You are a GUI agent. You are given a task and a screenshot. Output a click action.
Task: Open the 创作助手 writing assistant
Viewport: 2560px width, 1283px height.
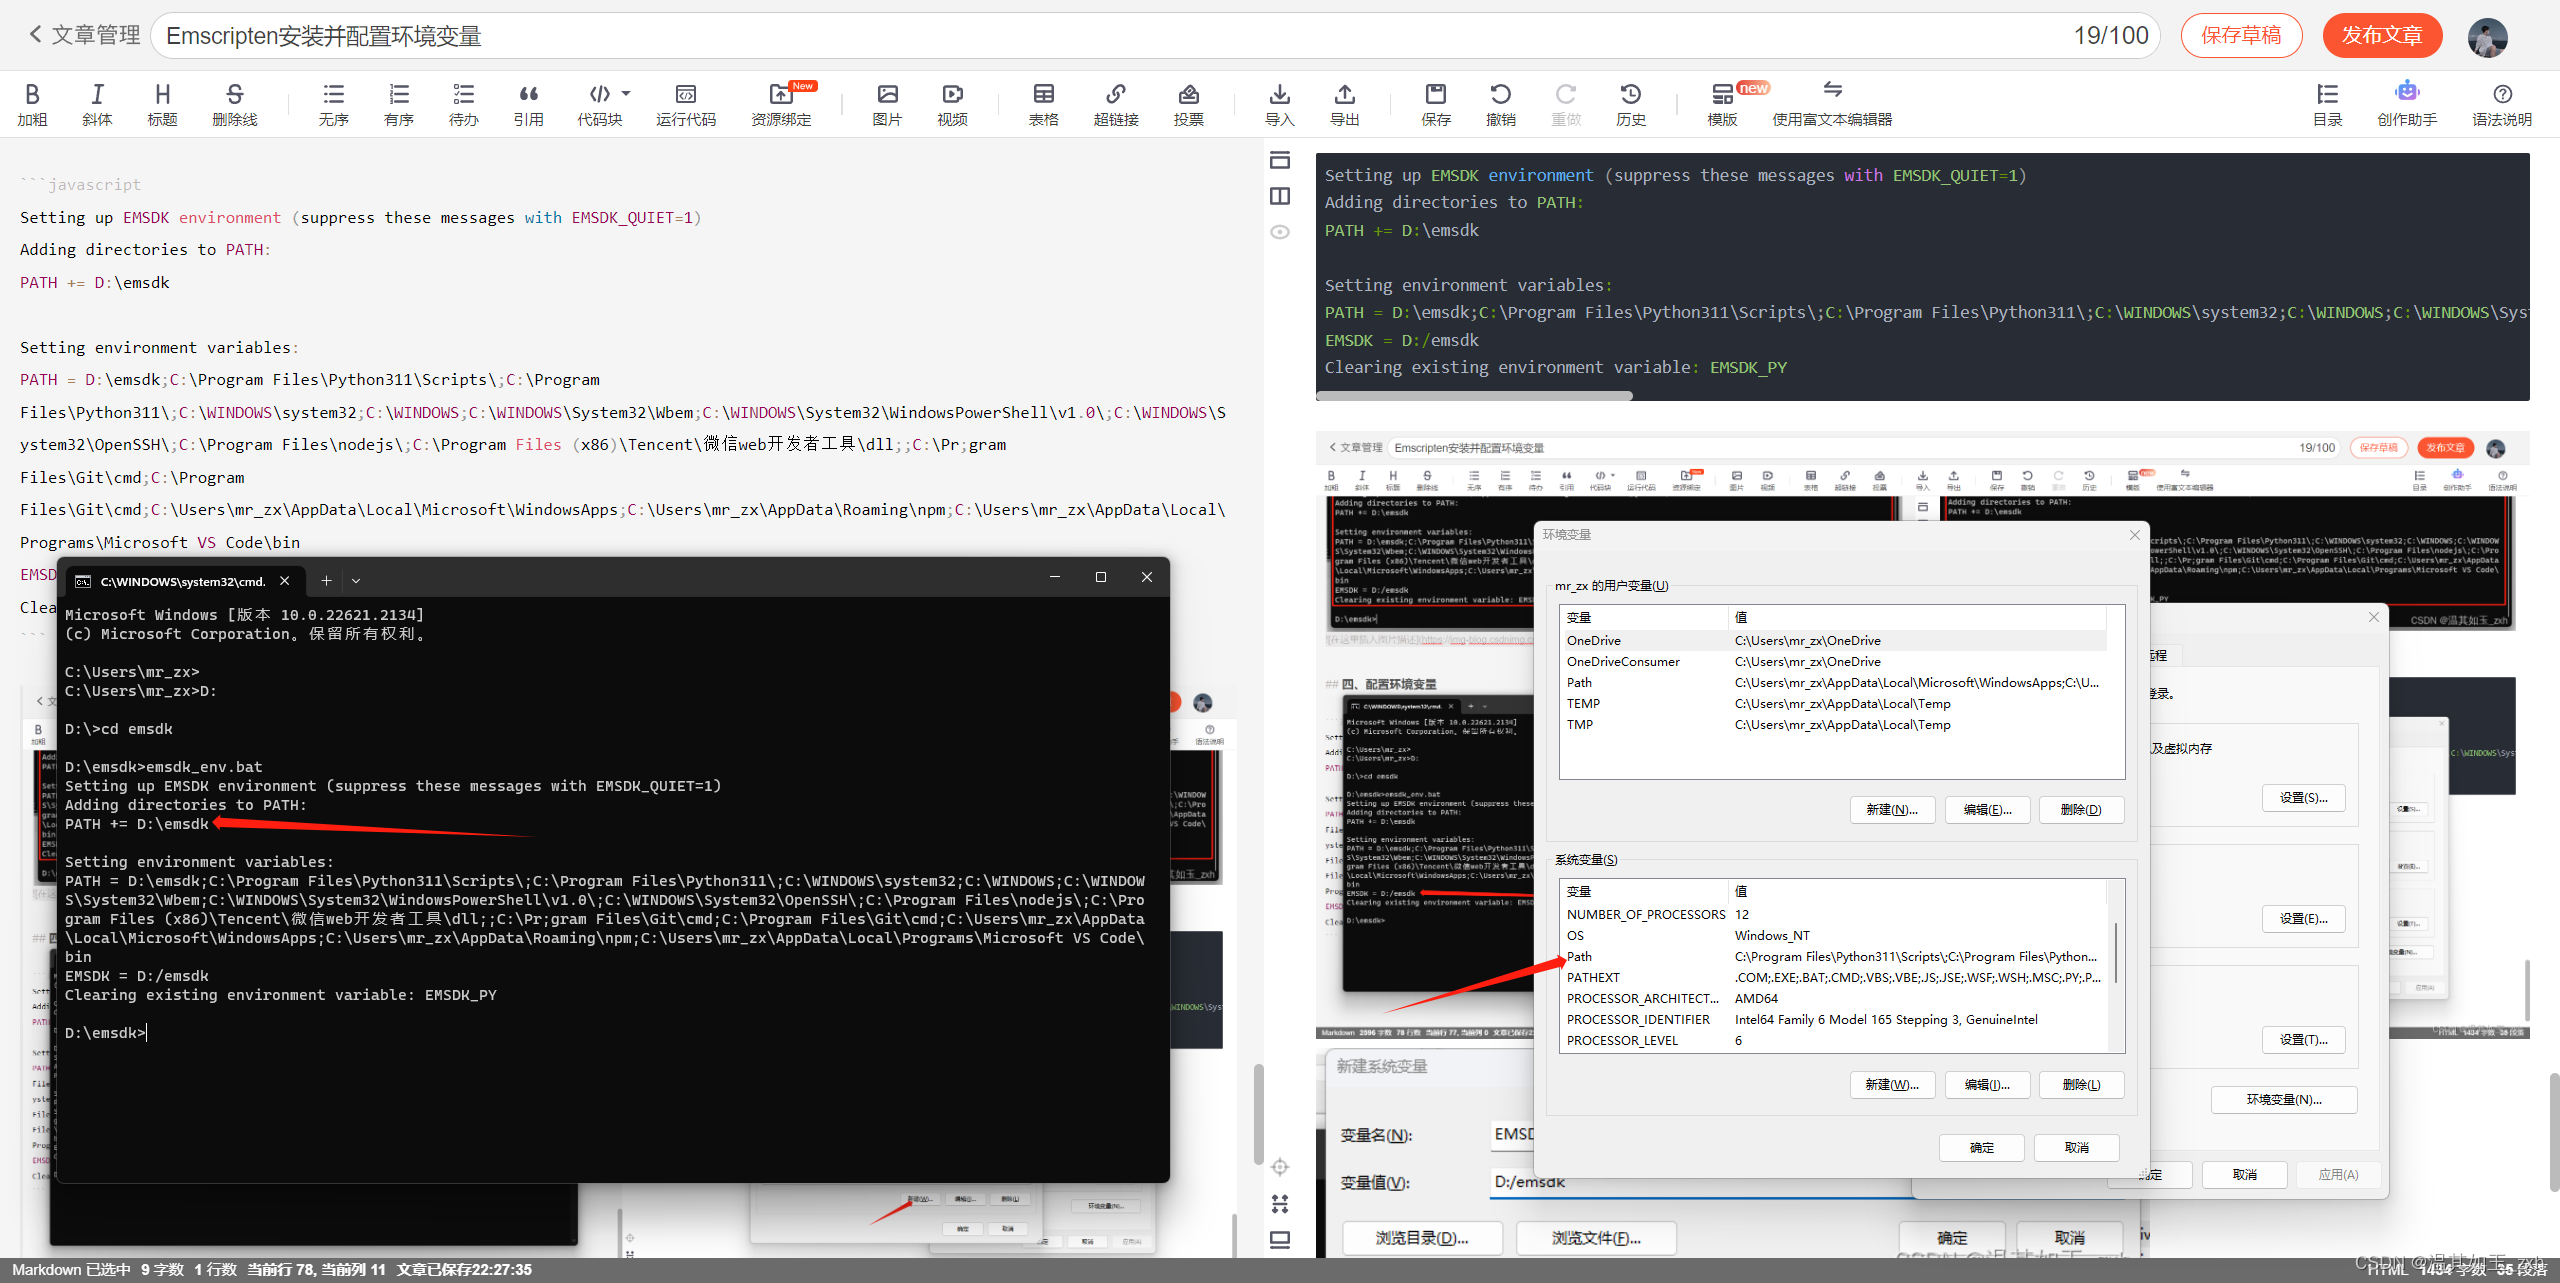click(2407, 104)
